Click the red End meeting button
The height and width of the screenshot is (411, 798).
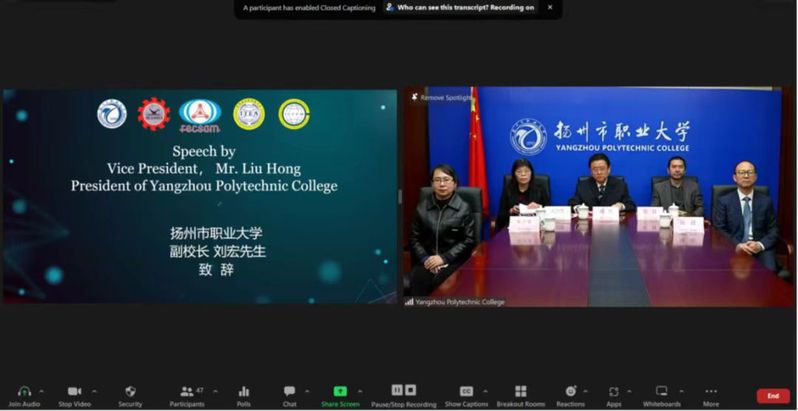[x=772, y=396]
